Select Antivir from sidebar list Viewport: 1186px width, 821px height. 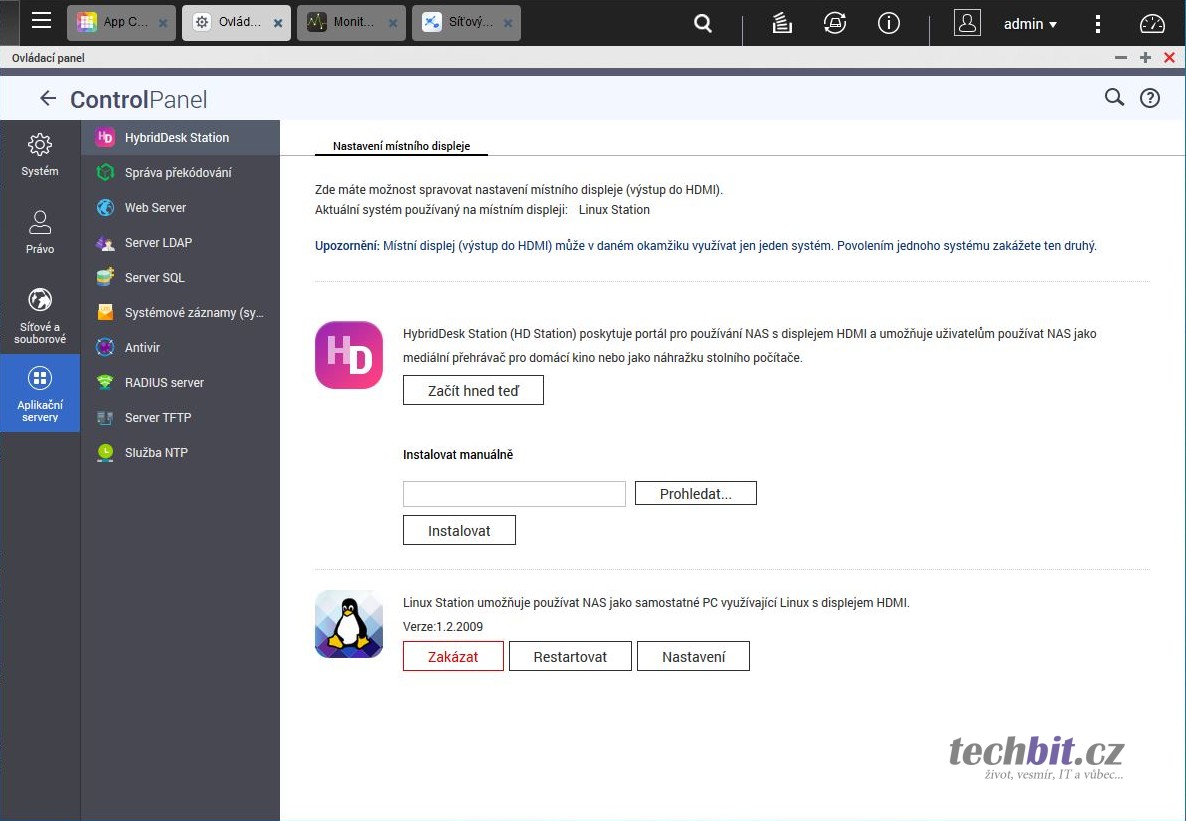142,348
